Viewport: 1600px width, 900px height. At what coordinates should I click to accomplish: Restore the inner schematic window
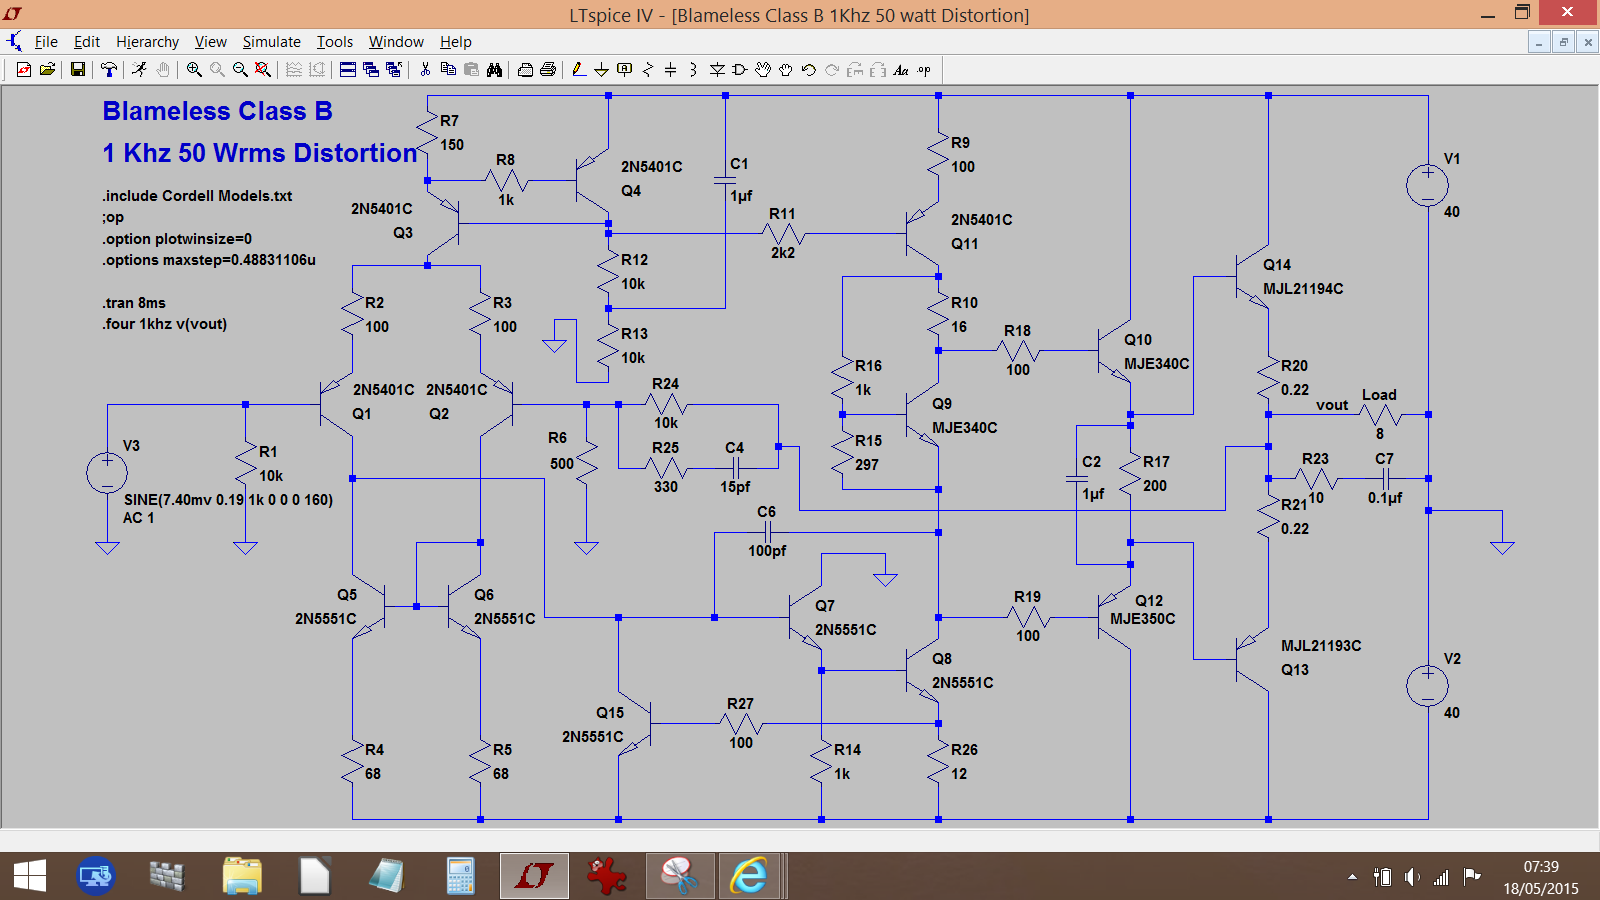point(1564,42)
